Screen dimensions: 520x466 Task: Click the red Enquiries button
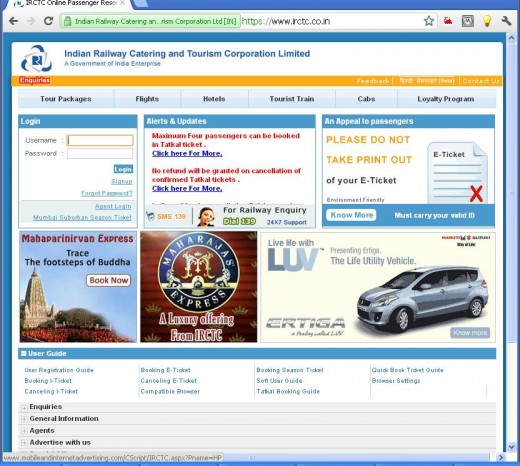coord(35,80)
